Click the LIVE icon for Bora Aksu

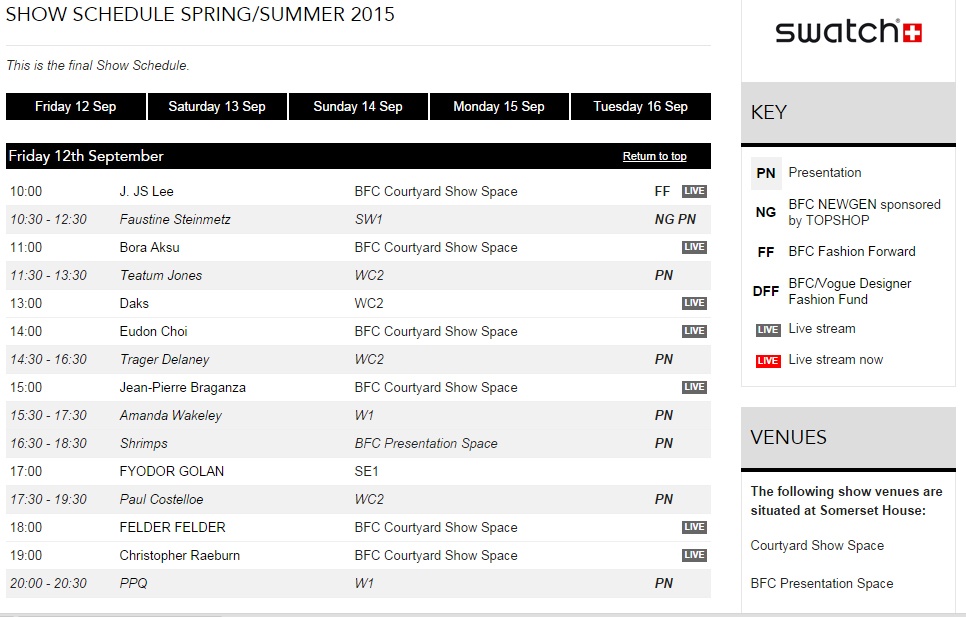pyautogui.click(x=694, y=247)
